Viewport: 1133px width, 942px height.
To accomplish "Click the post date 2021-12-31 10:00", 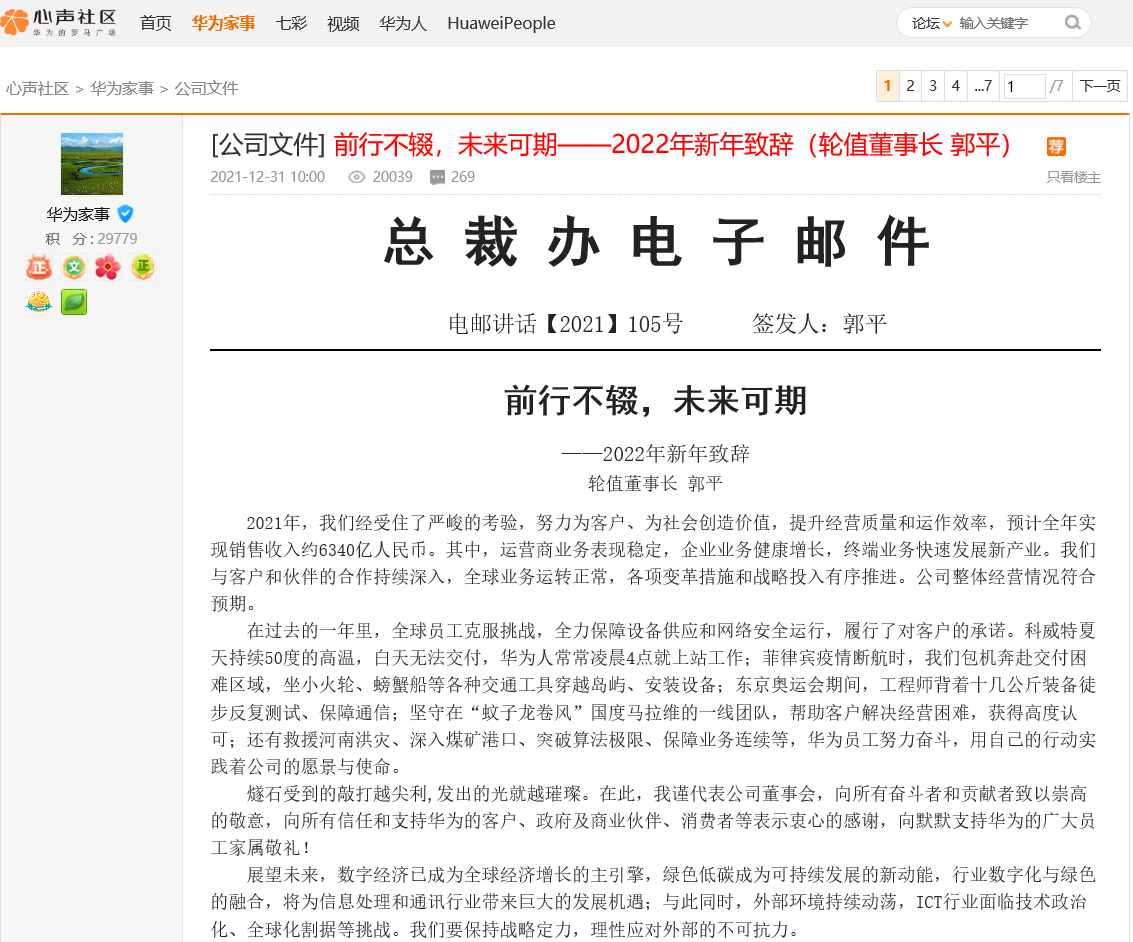I will [x=267, y=177].
